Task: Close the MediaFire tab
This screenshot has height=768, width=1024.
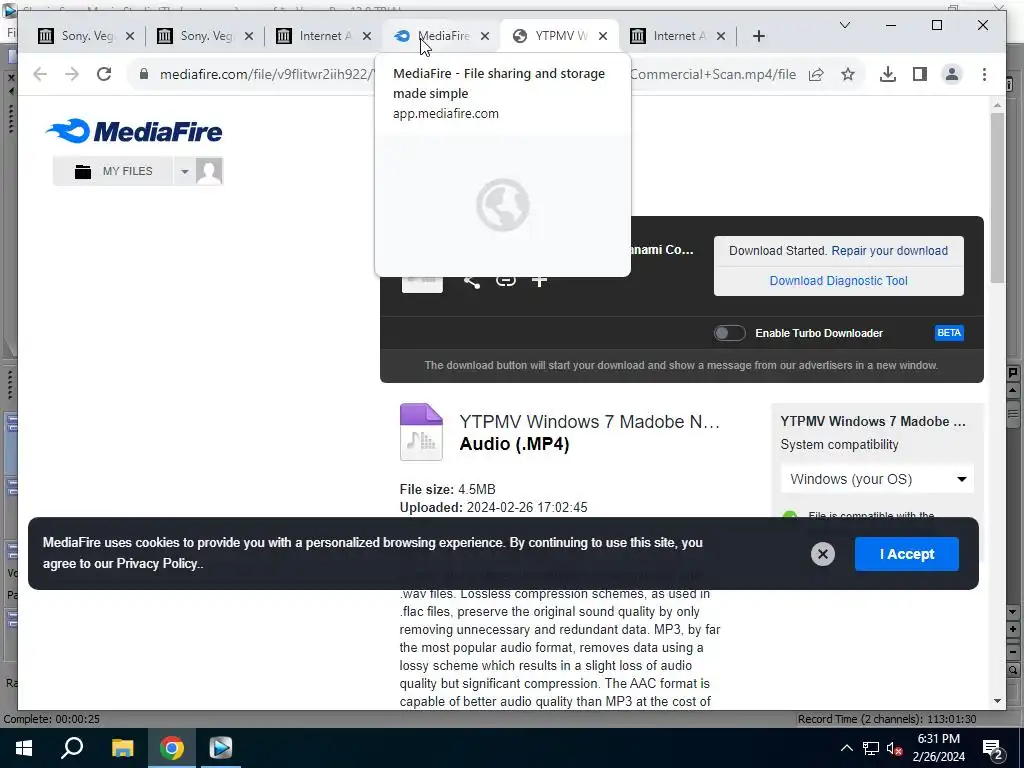Action: click(x=485, y=36)
